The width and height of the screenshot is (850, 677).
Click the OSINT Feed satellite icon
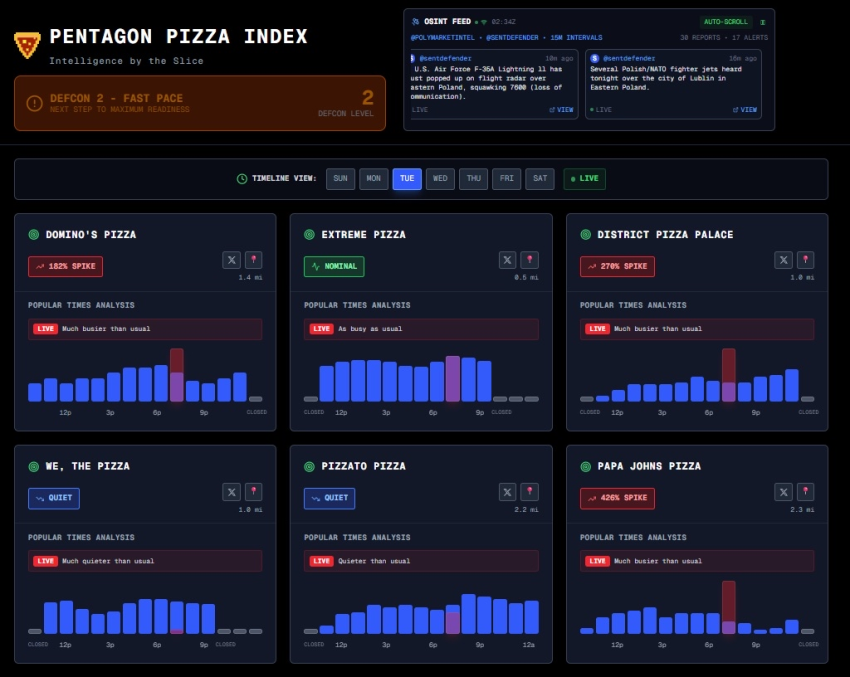[415, 22]
